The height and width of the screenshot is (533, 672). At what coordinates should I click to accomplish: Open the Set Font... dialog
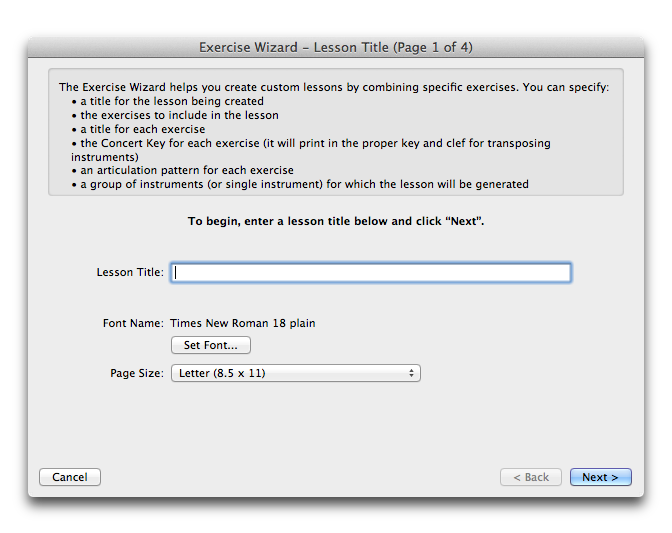210,345
